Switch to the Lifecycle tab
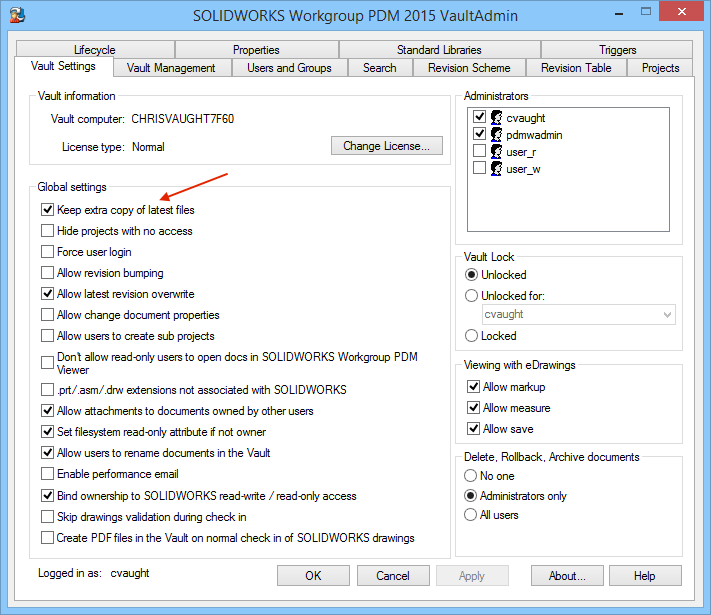The image size is (711, 615). coord(95,49)
